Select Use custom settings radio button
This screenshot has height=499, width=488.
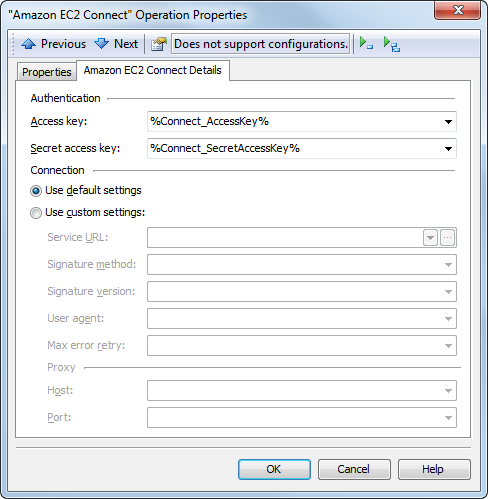(x=36, y=213)
